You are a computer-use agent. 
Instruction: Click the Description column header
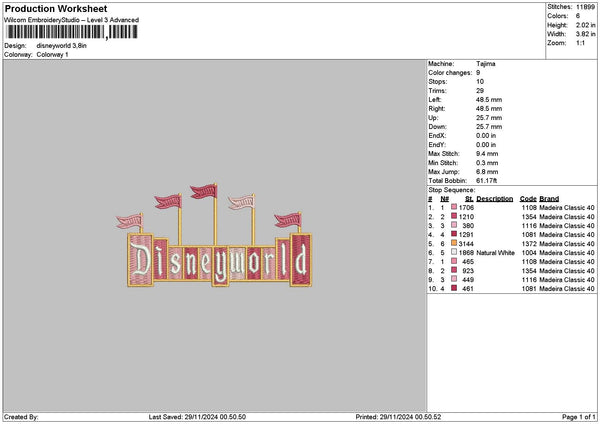(x=494, y=199)
